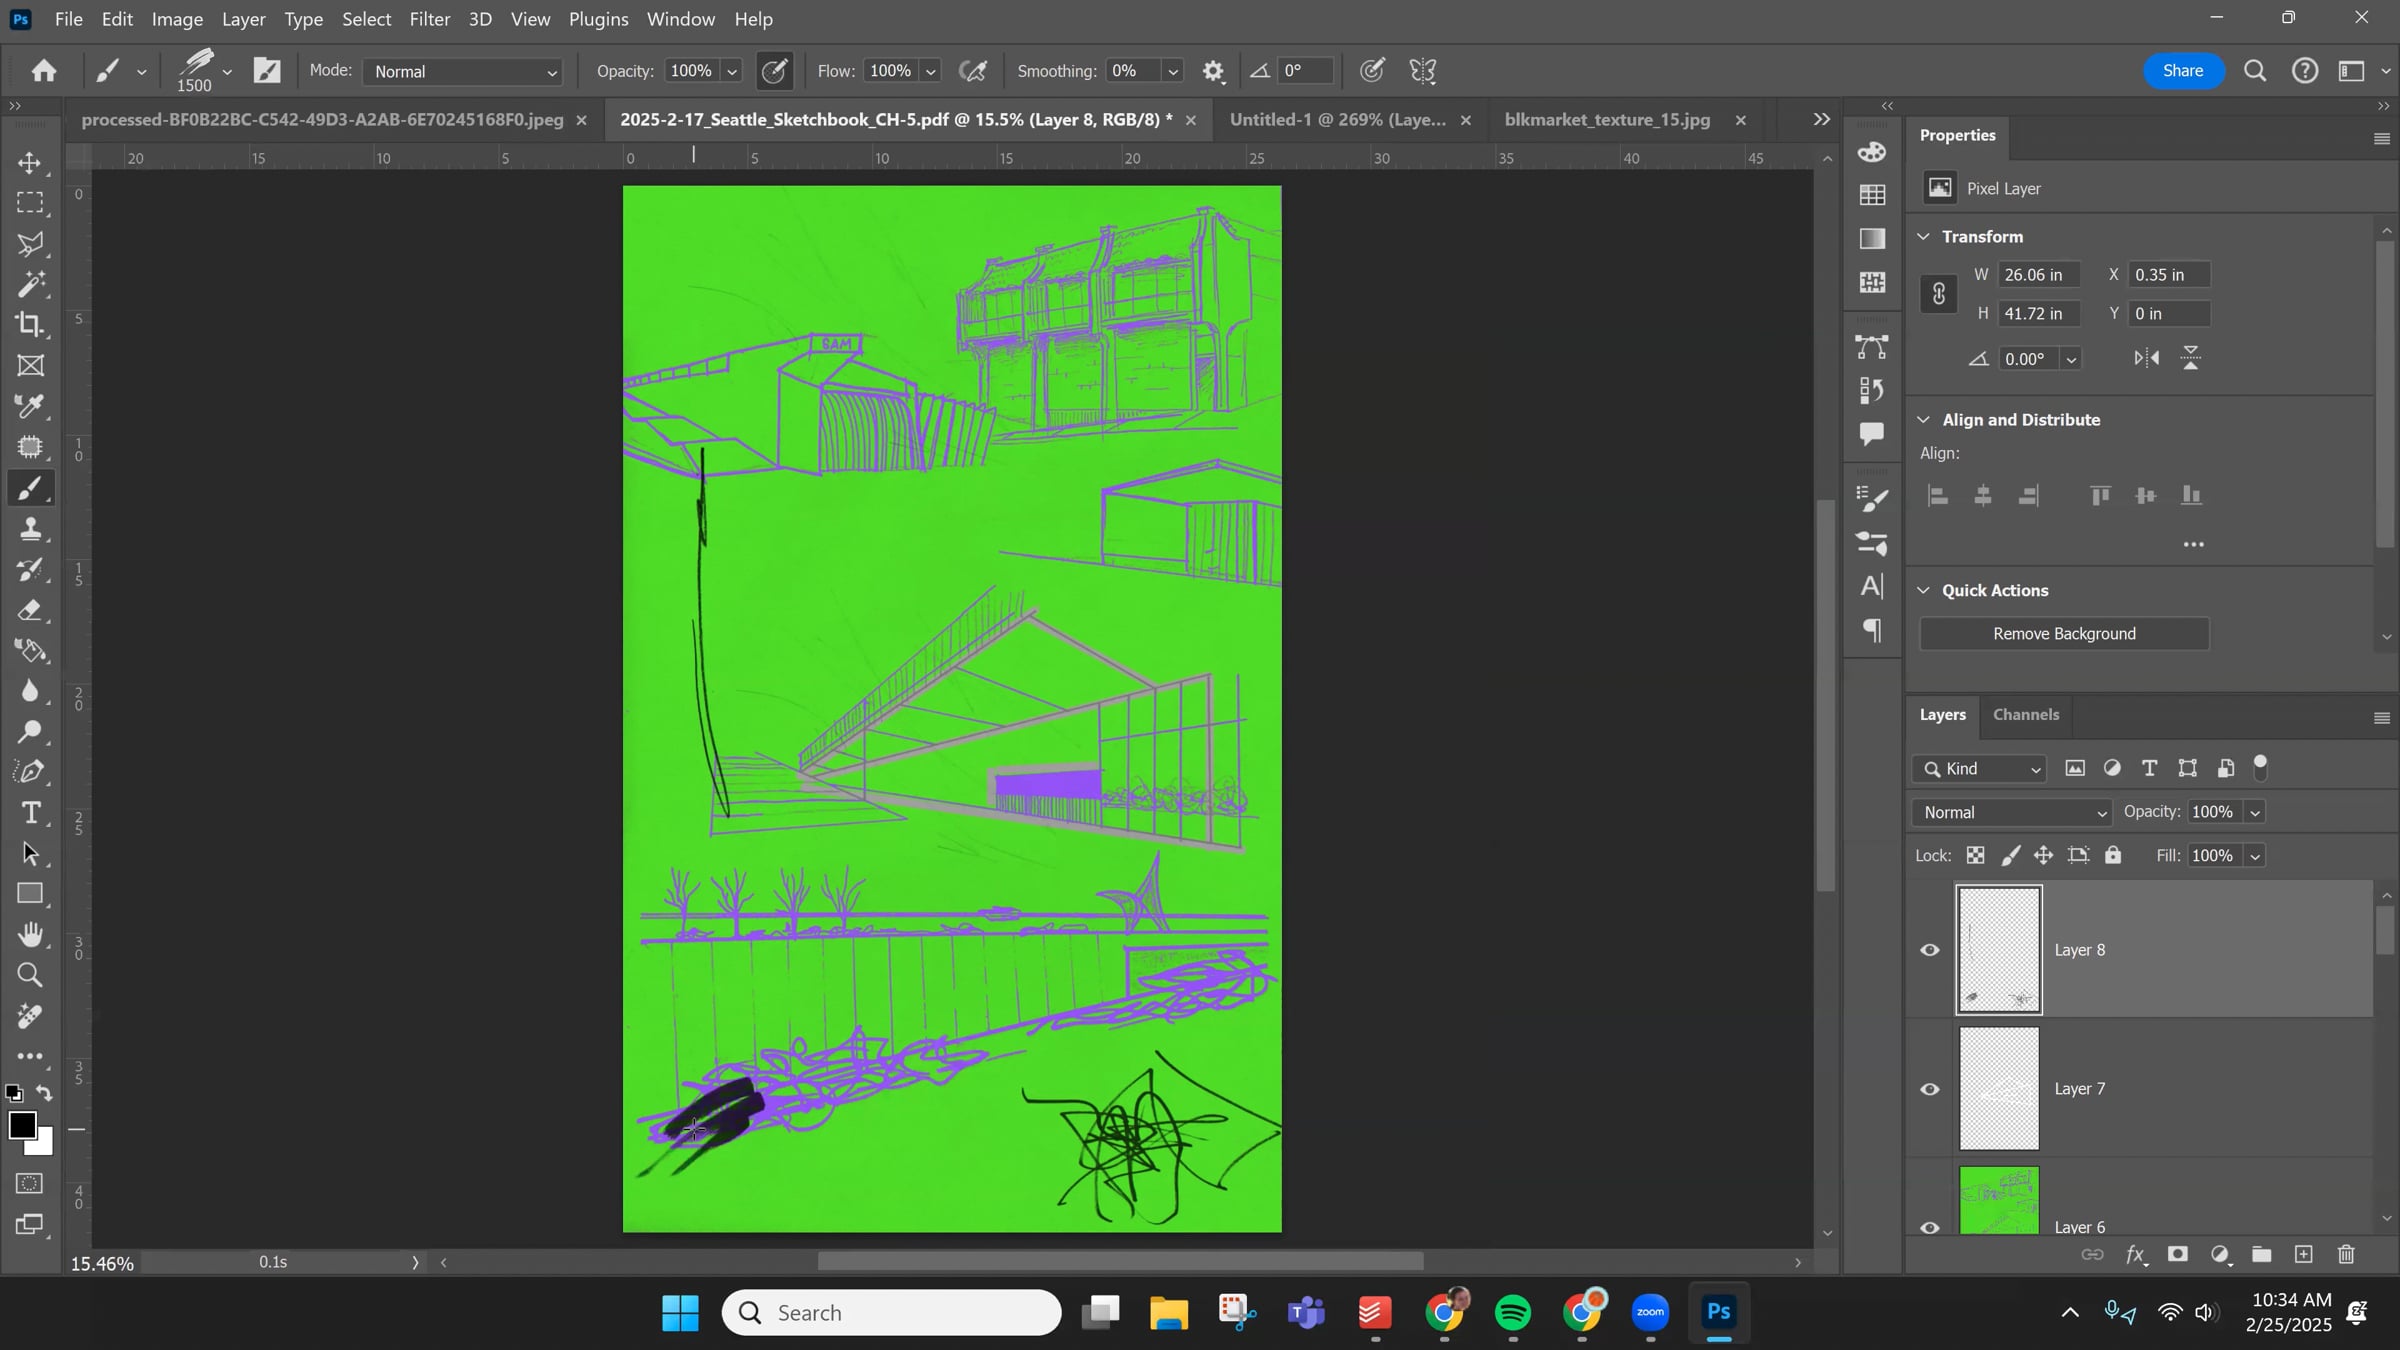Switch to the blkmarket_texture_15.jpg document tab
Screen dimensions: 2400x1350
tap(1607, 120)
